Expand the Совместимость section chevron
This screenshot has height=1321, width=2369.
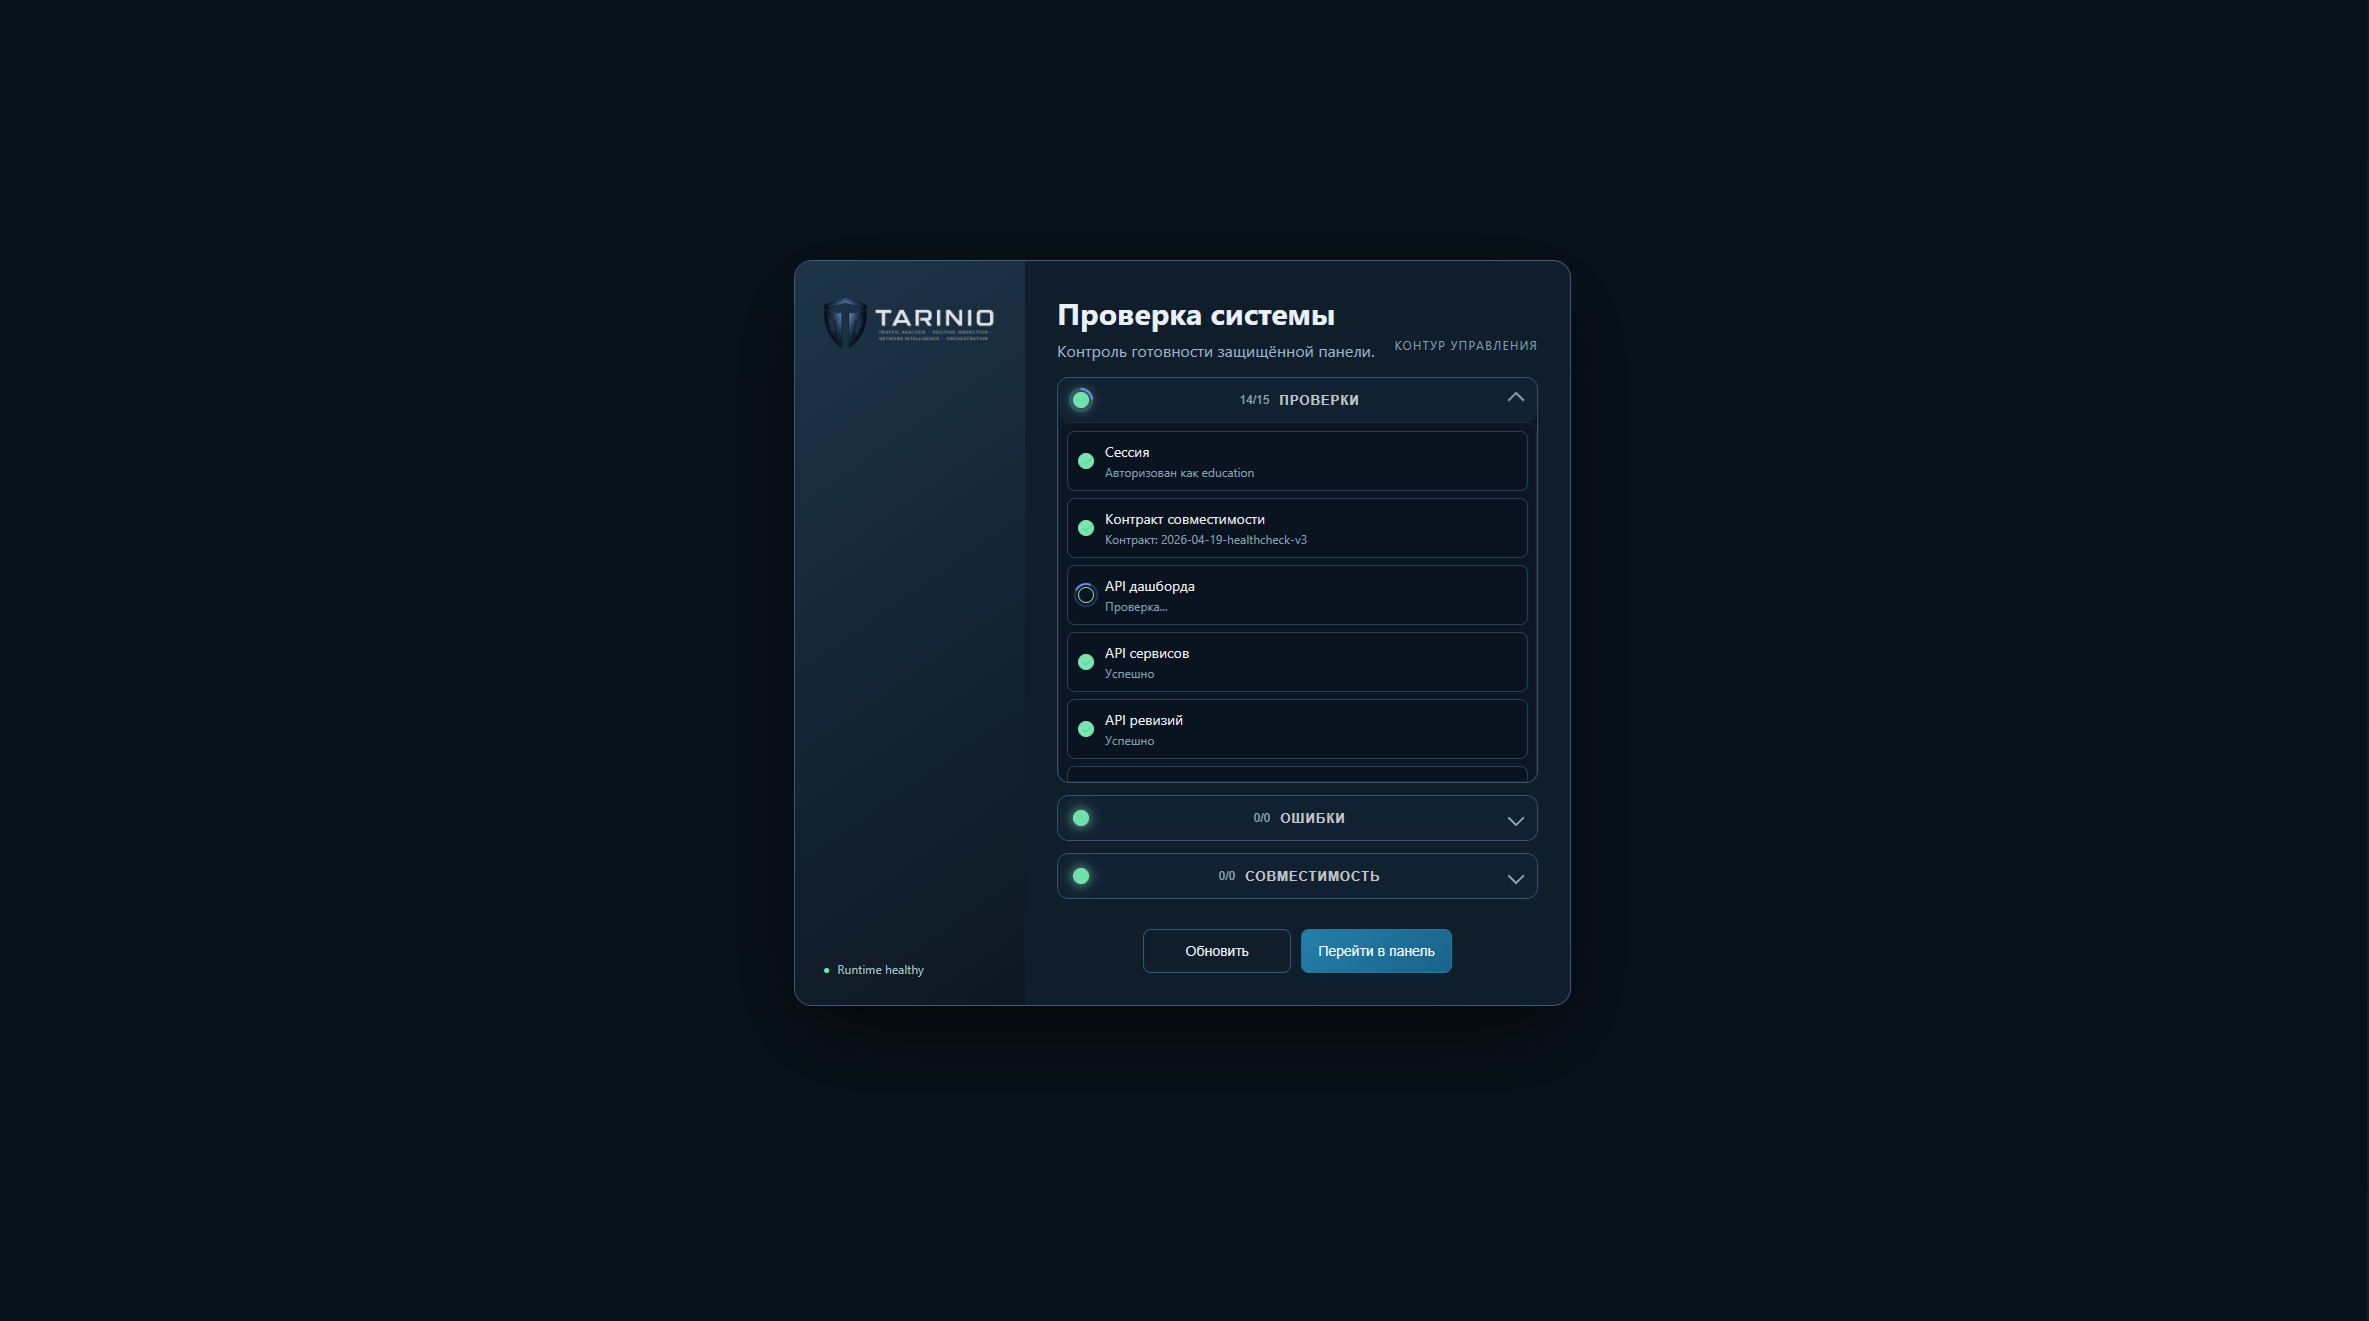pyautogui.click(x=1515, y=878)
